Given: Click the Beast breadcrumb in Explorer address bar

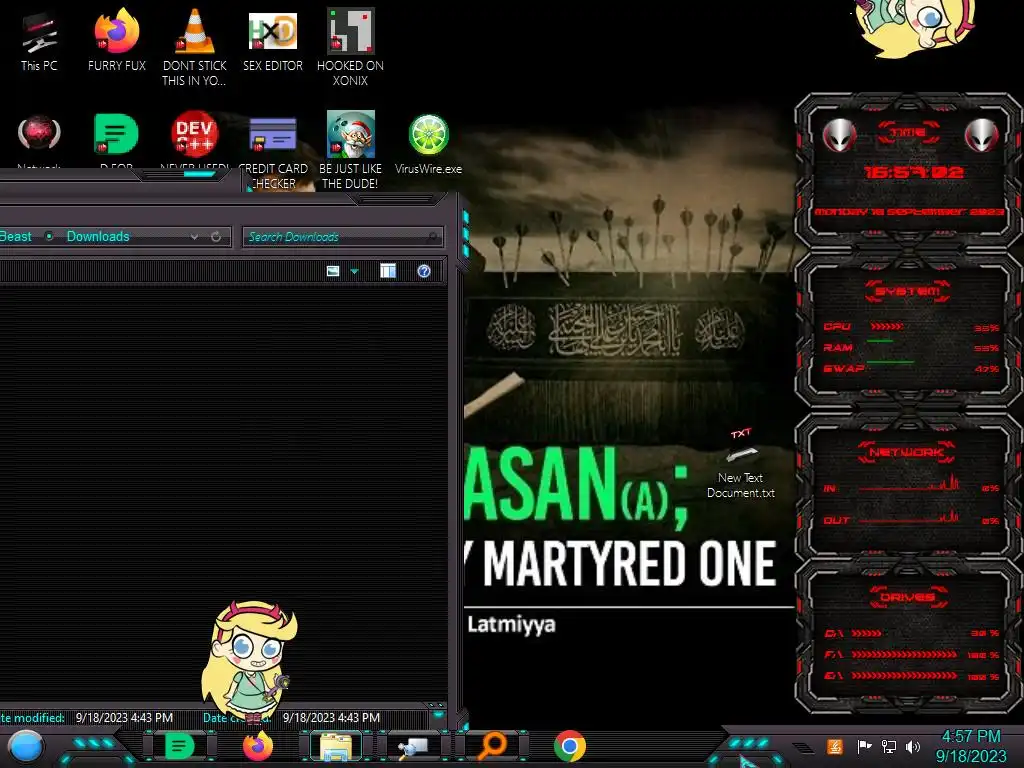Looking at the screenshot, I should [16, 236].
